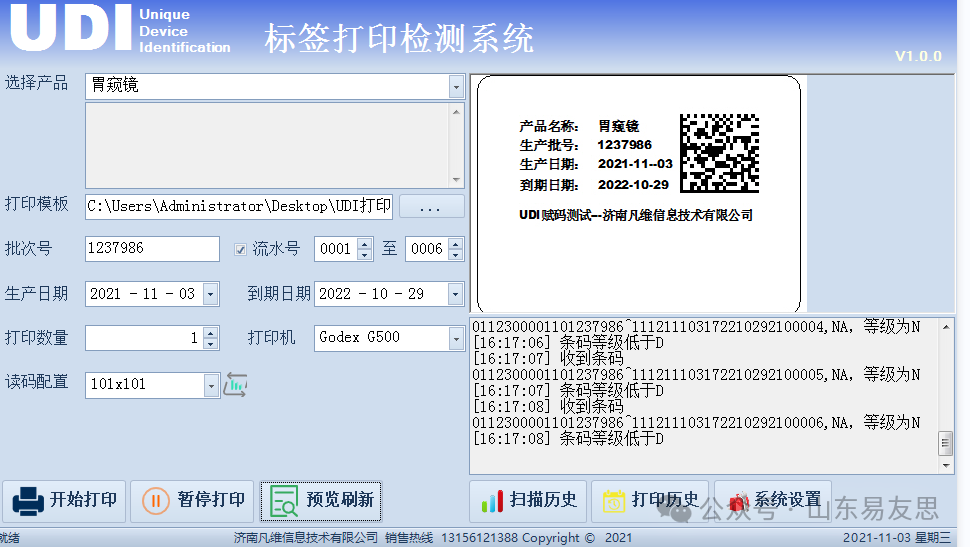Click the log panel scroll-down arrow
This screenshot has height=547, width=970.
tap(946, 465)
